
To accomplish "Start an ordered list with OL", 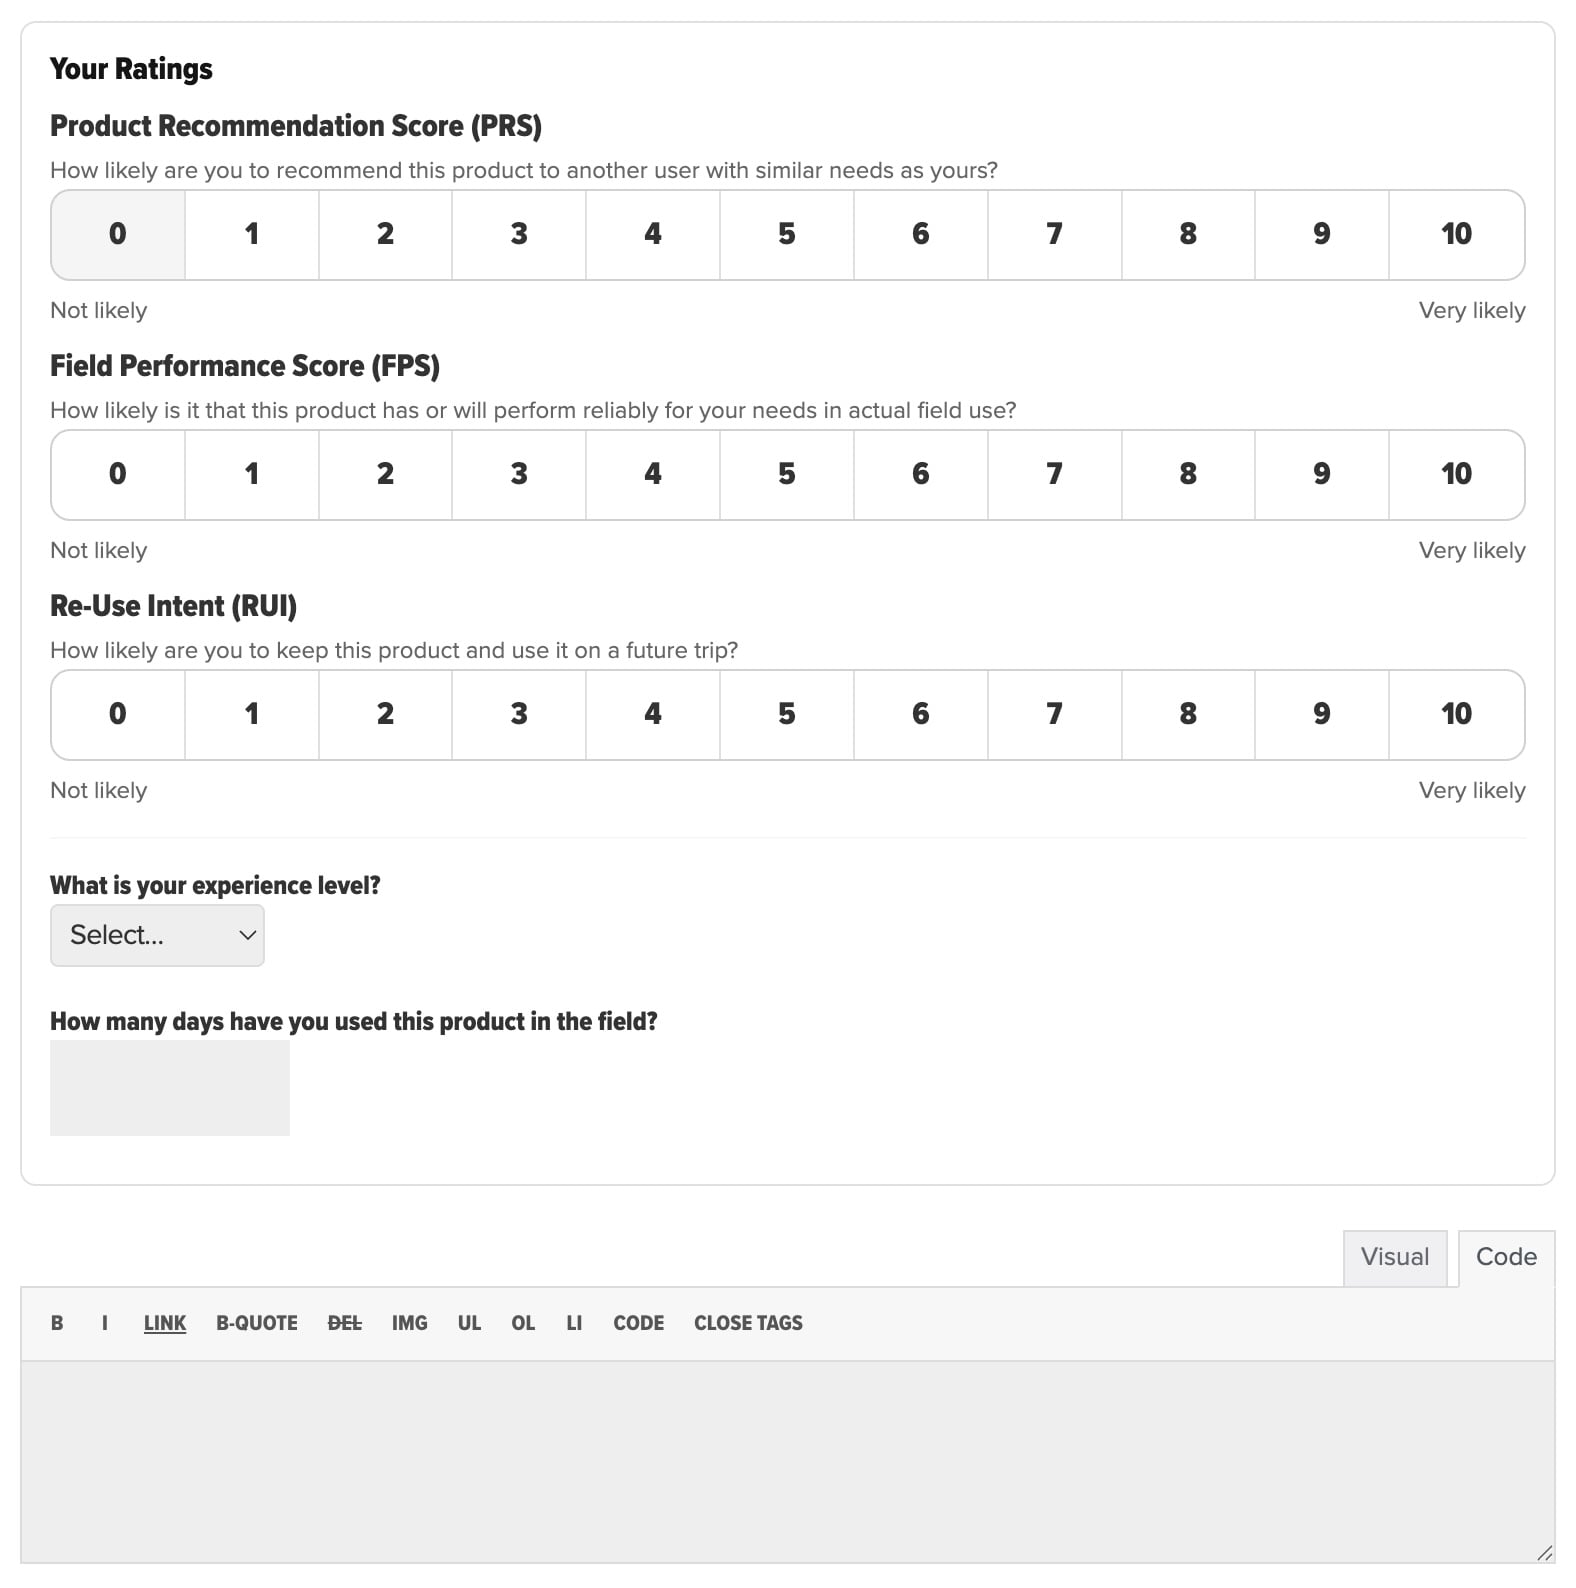I will [522, 1322].
